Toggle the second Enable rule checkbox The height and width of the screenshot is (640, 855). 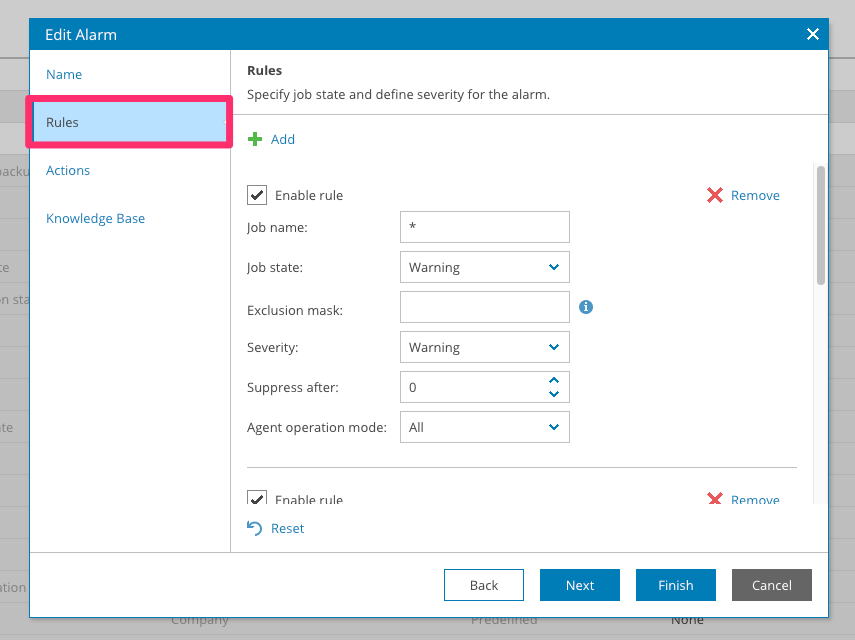coord(257,498)
